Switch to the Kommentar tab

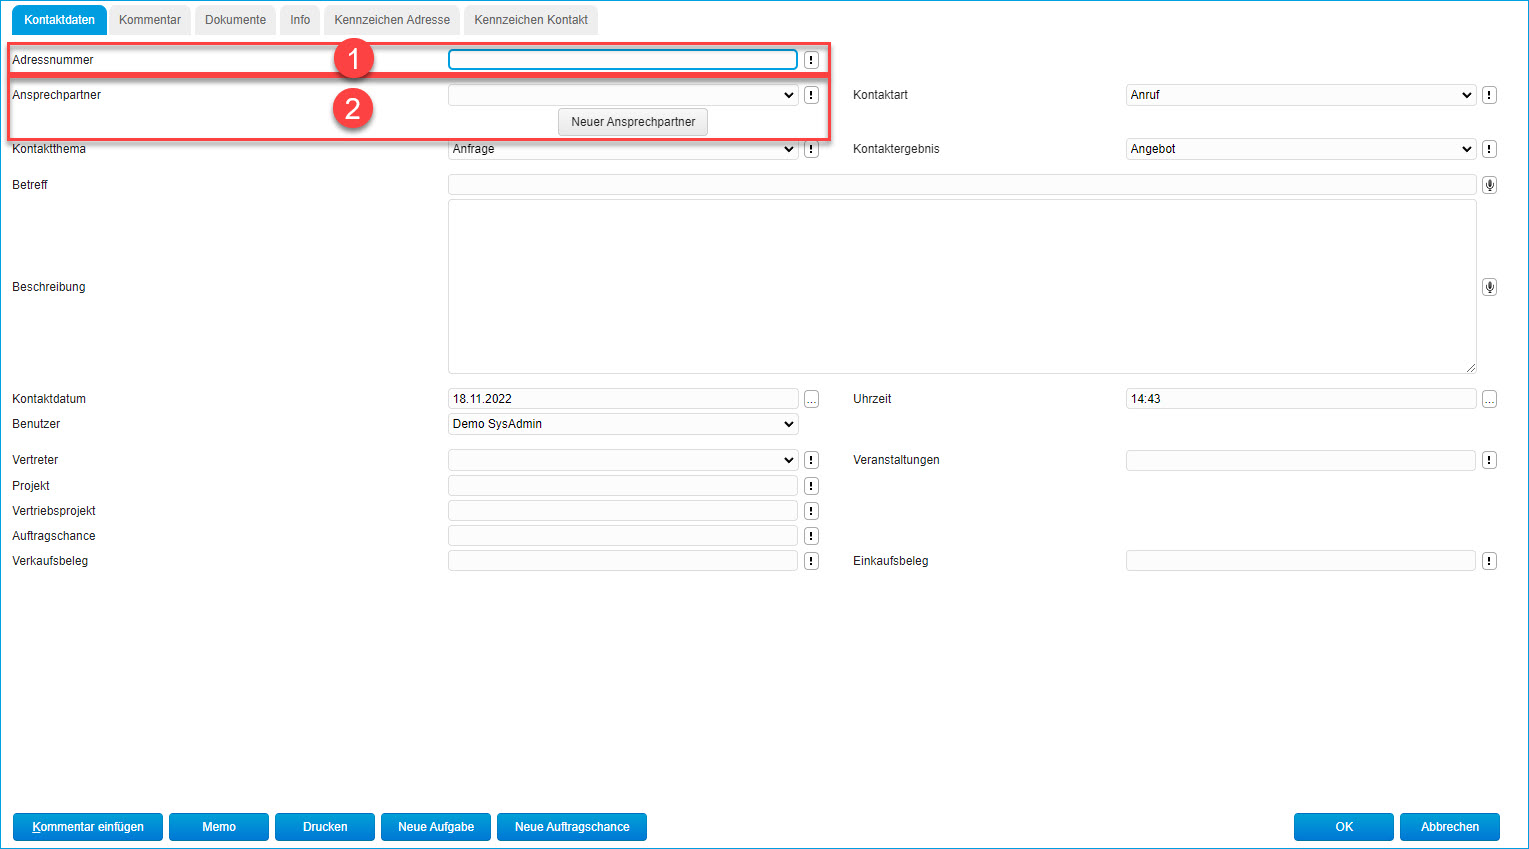click(x=150, y=20)
